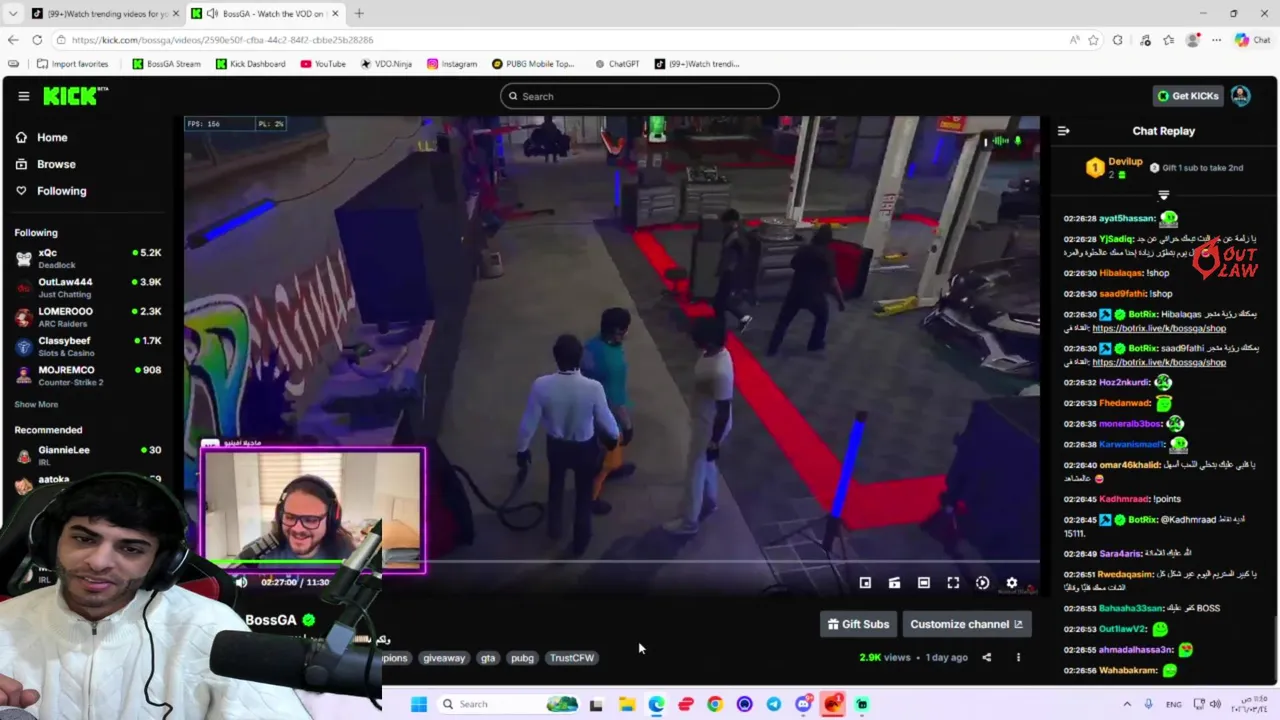The image size is (1280, 720).
Task: Share the video via share icon
Action: [986, 657]
